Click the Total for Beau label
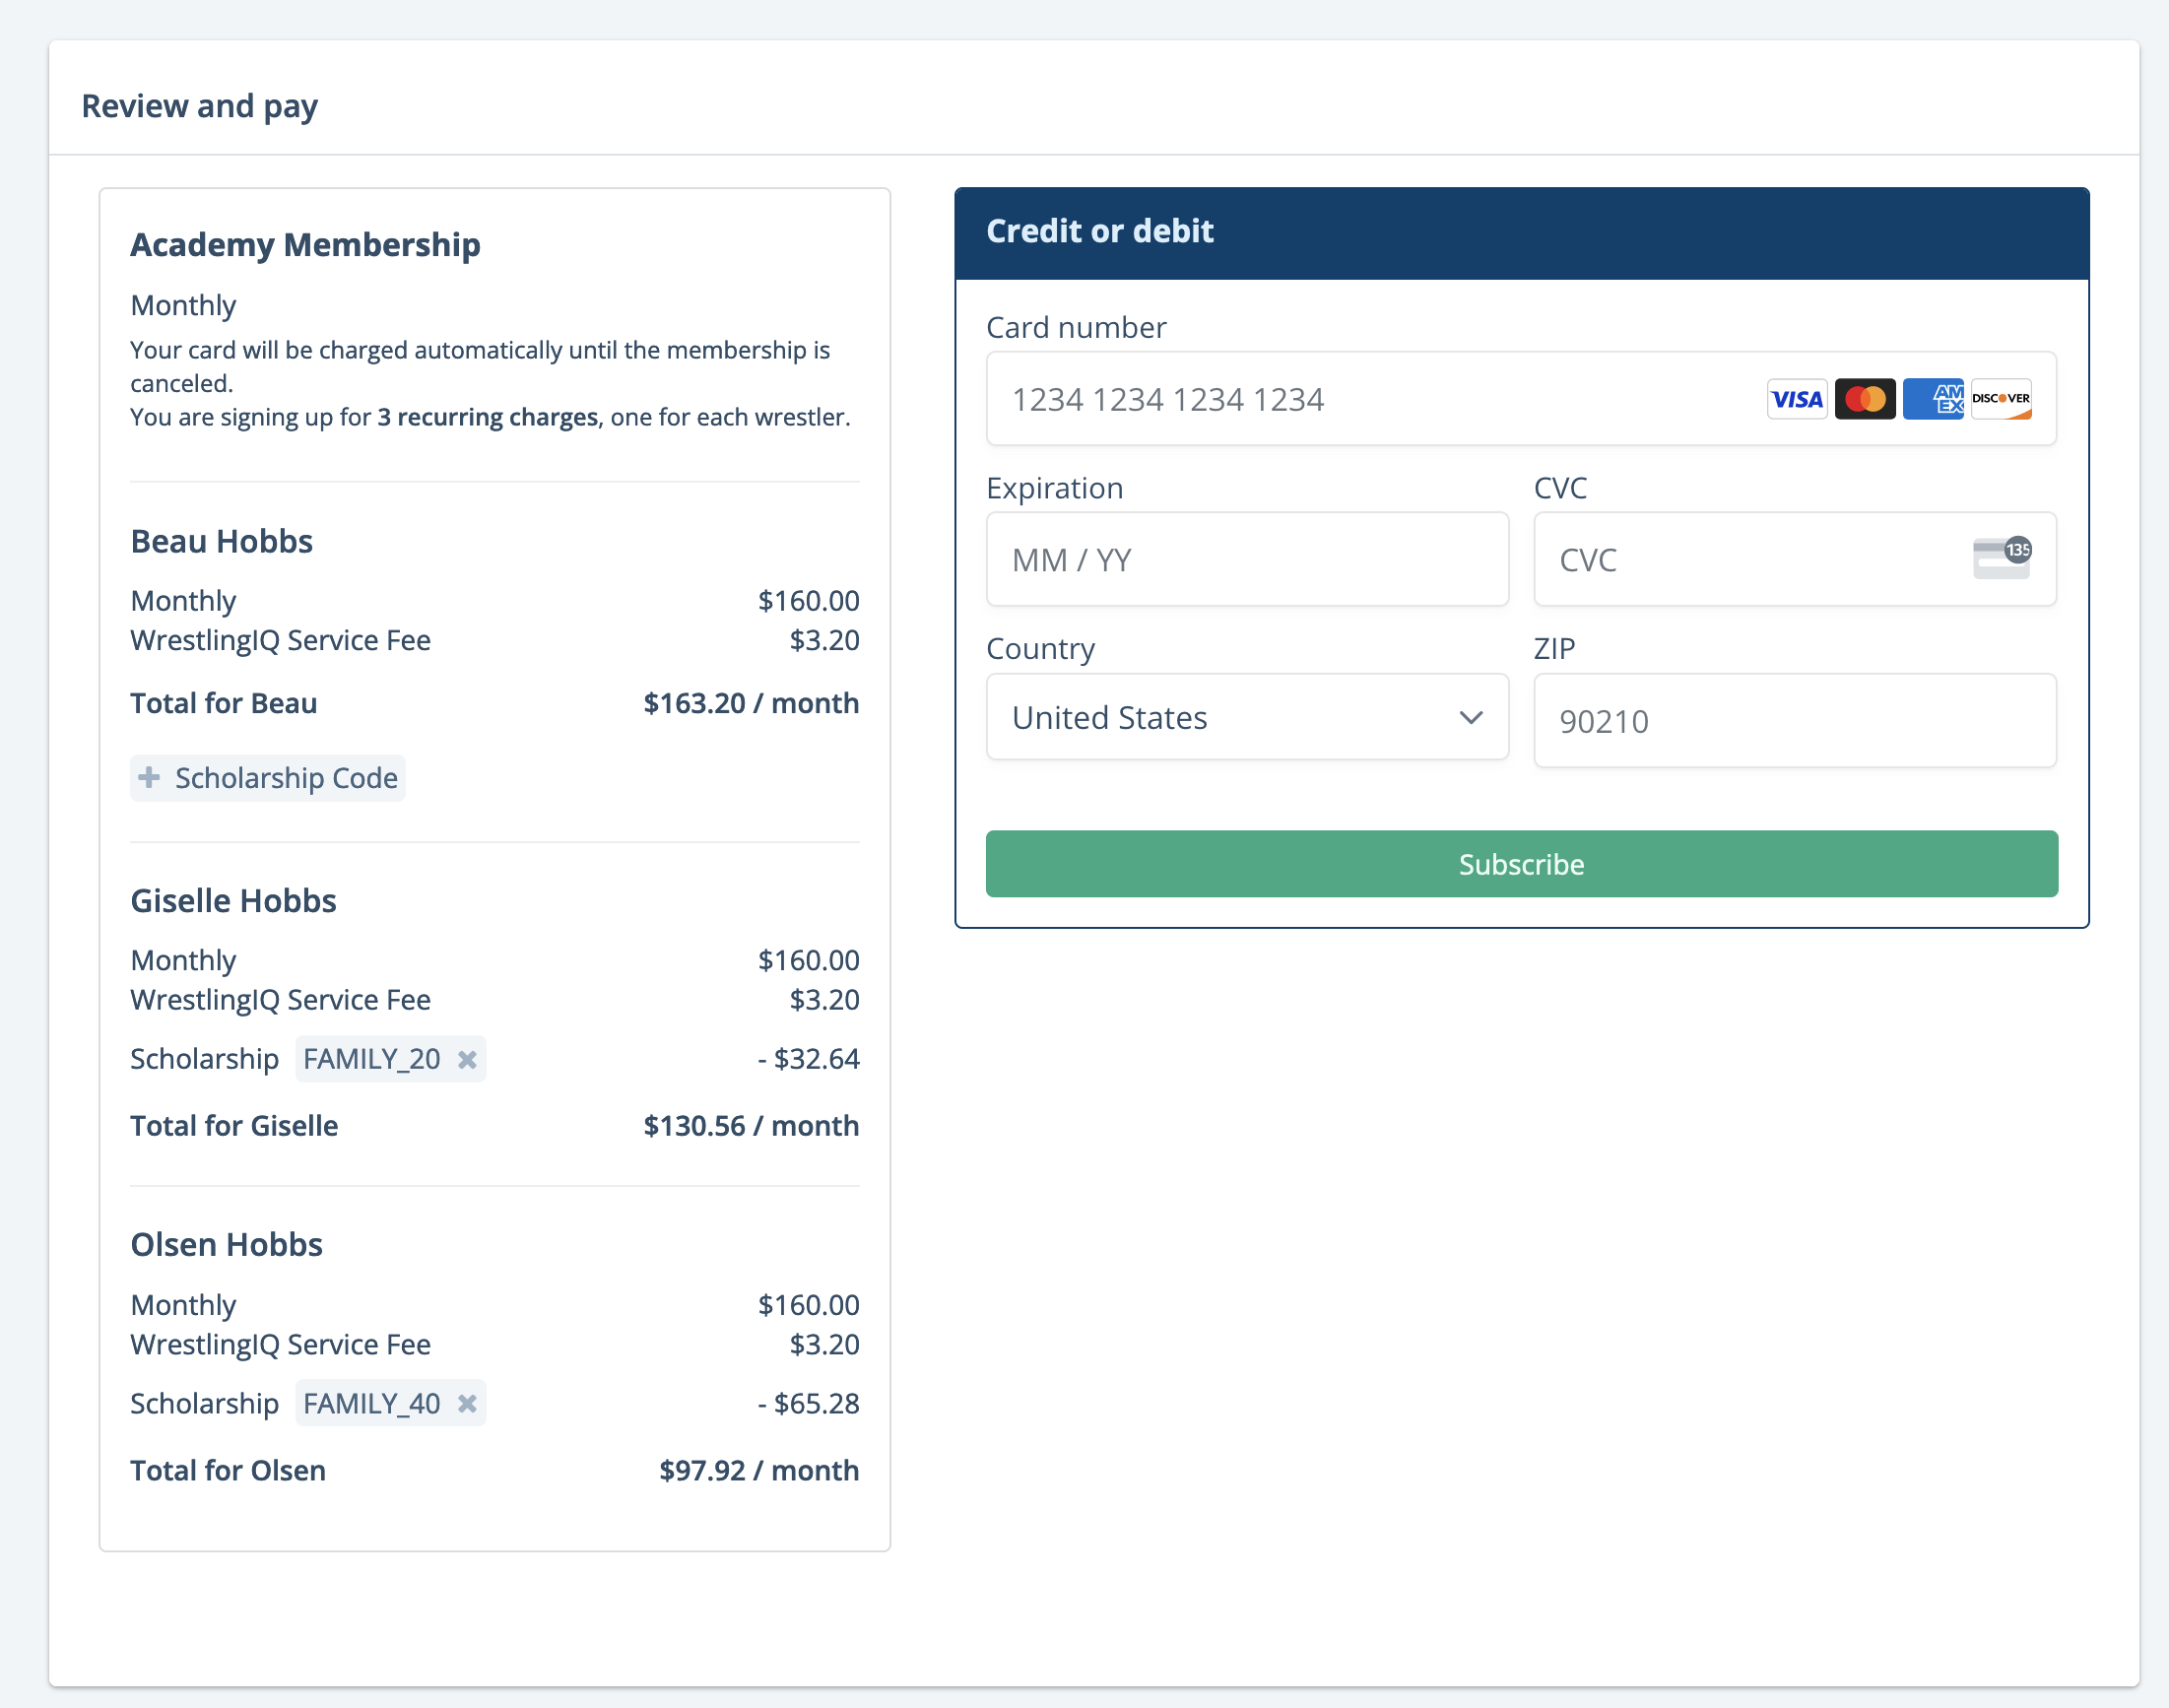 [224, 703]
